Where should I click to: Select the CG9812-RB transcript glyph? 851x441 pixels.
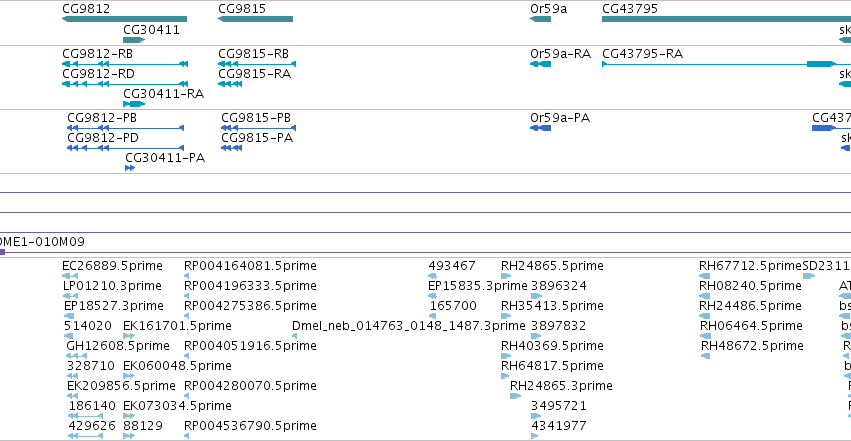pos(125,64)
